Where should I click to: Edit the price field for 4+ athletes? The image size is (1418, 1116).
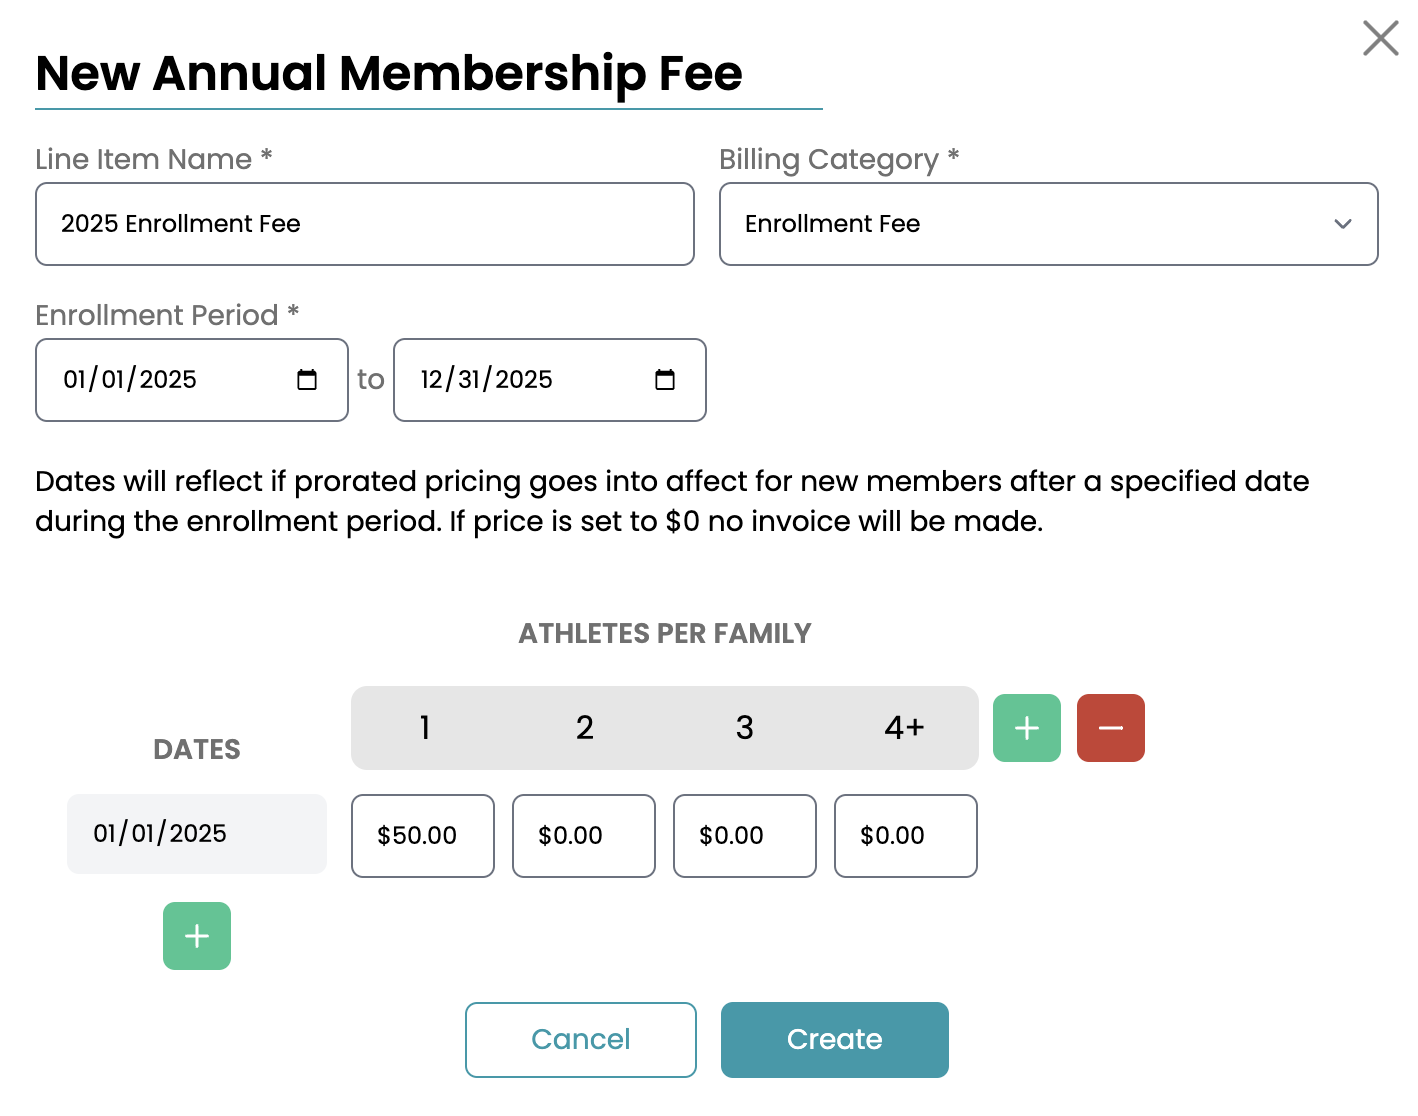click(x=905, y=836)
